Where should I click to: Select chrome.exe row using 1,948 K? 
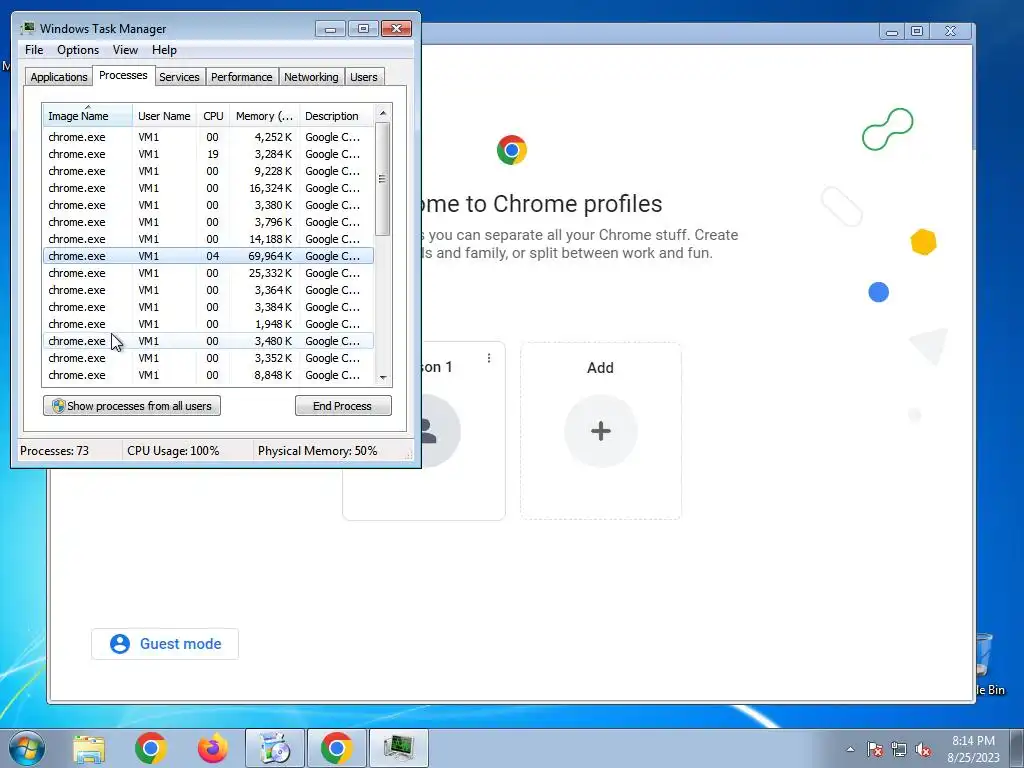tap(208, 324)
